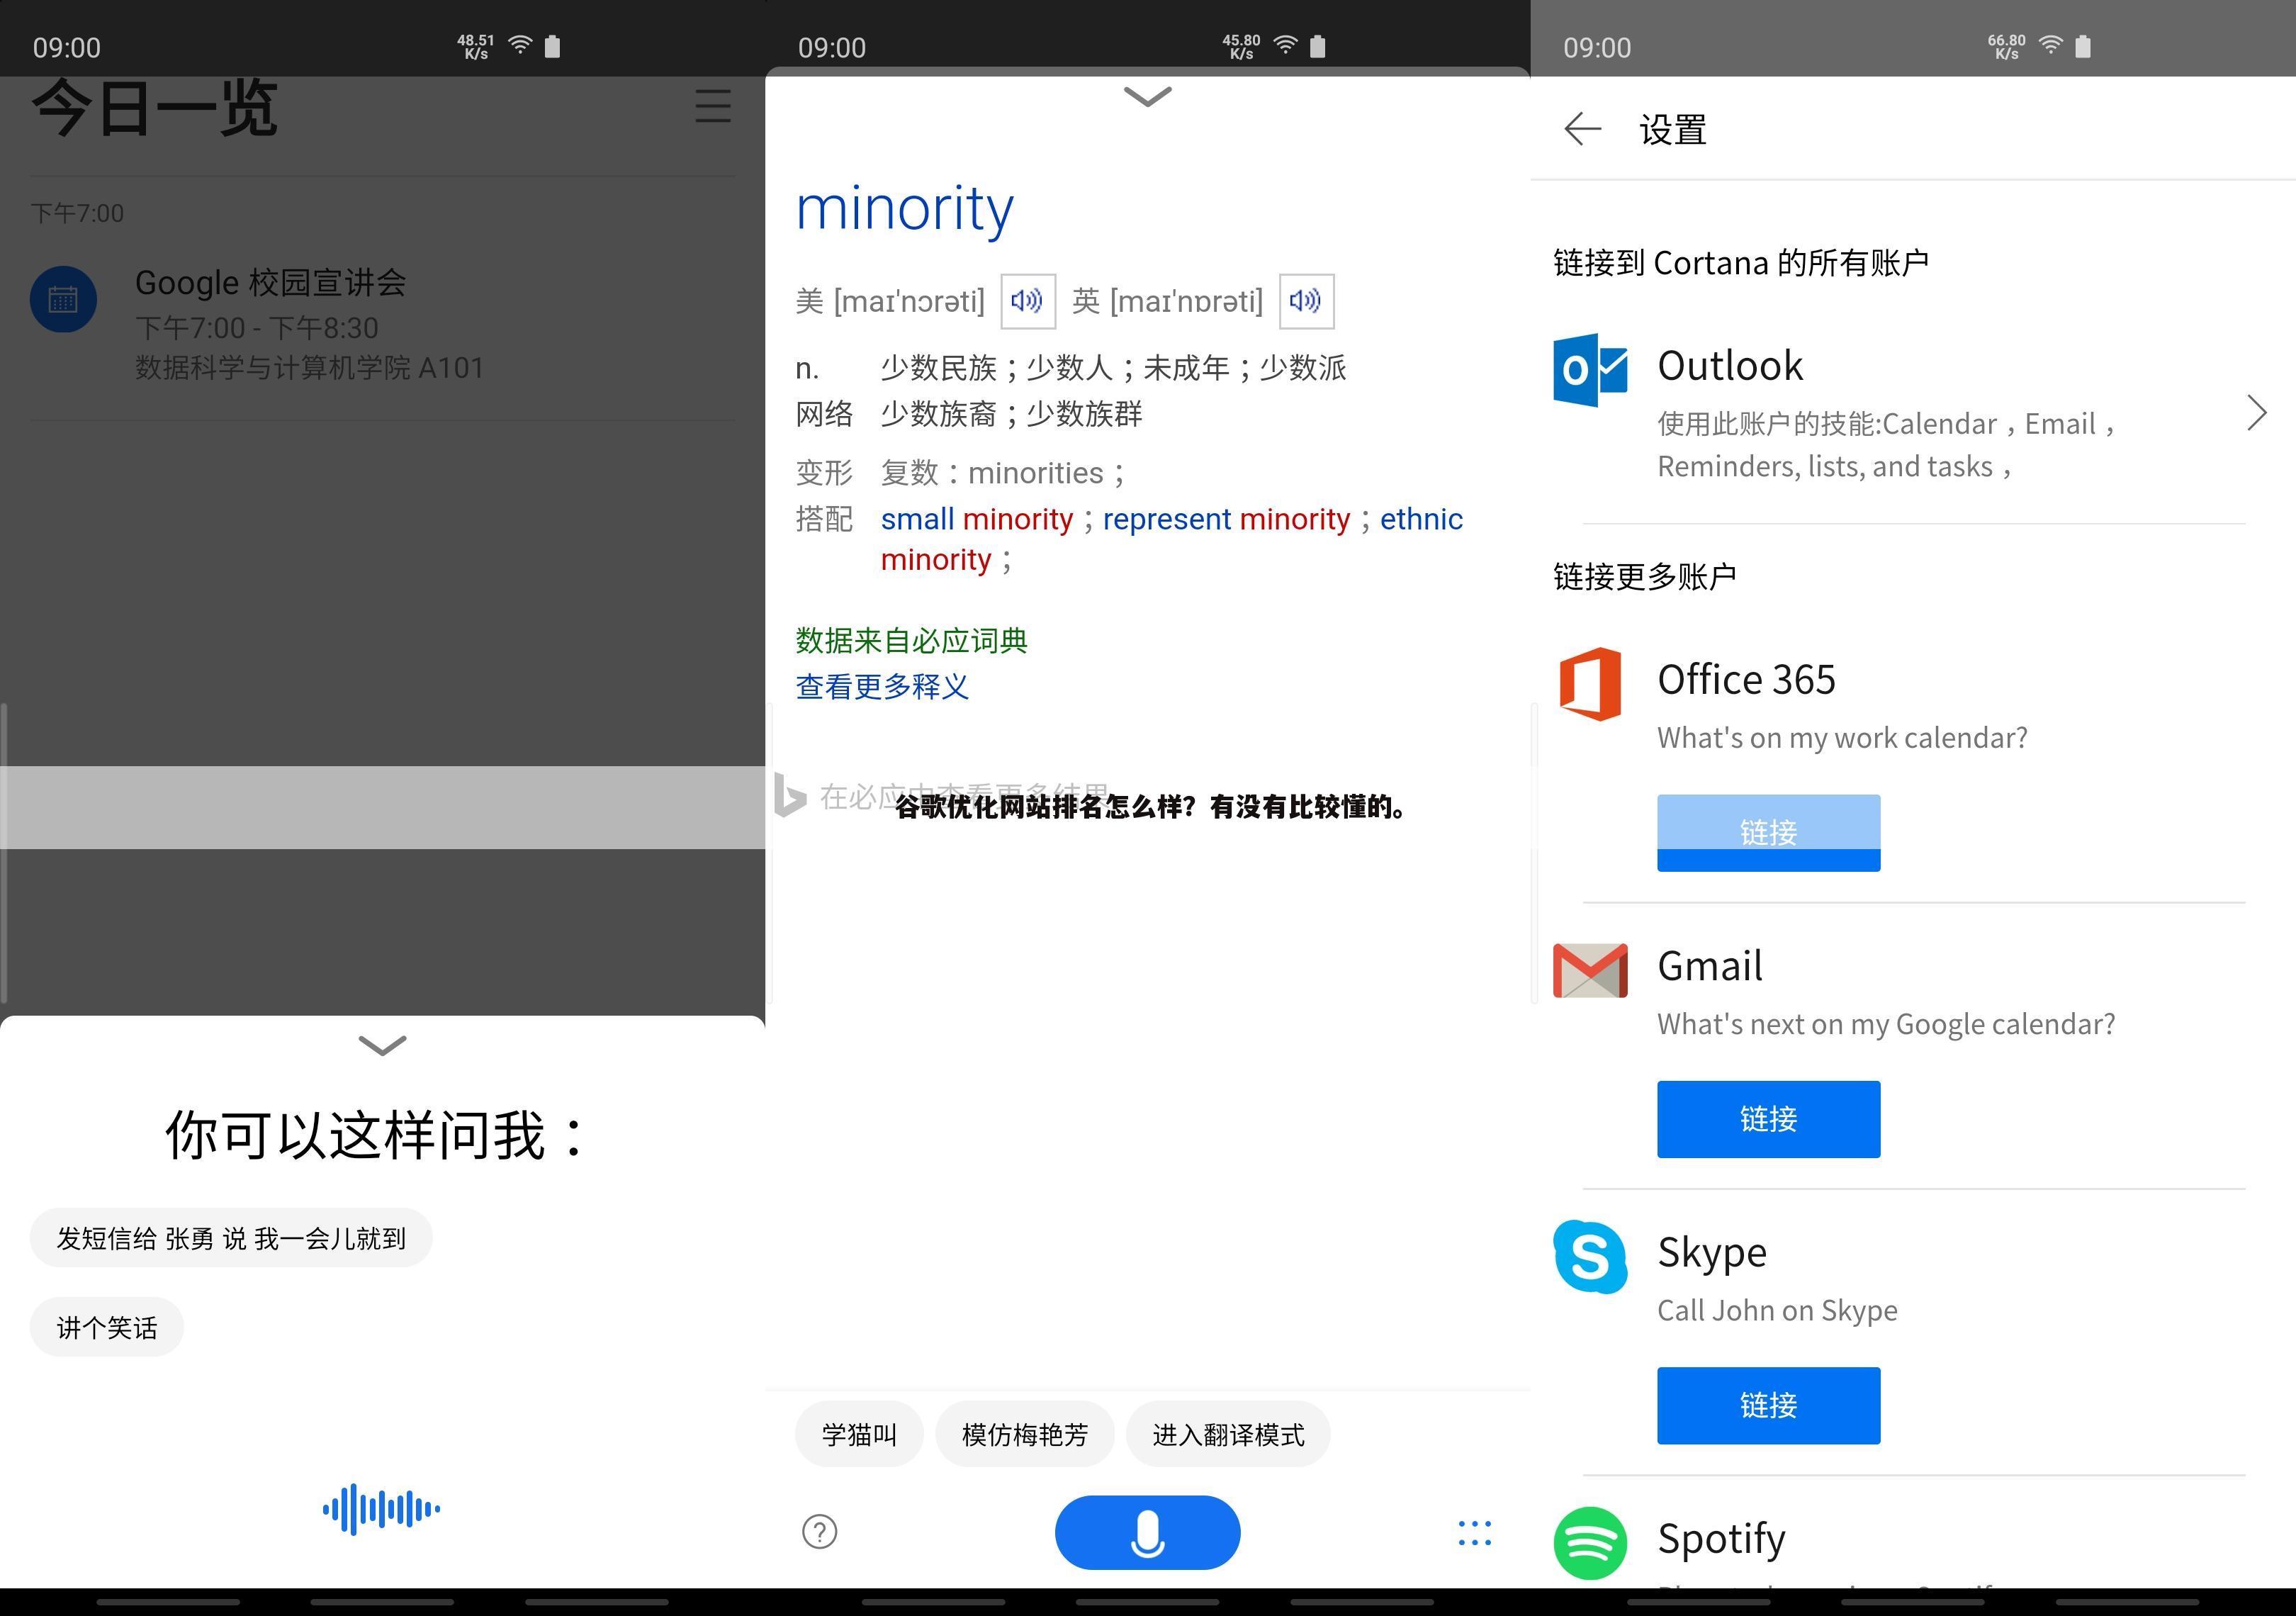
Task: Open the dotted grid more-options icon
Action: pos(1474,1532)
